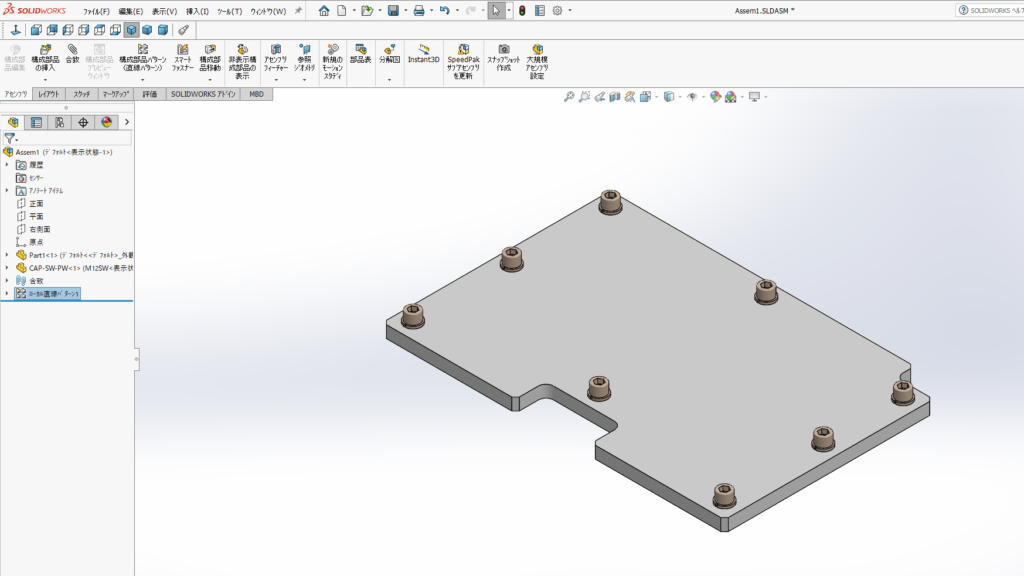The width and height of the screenshot is (1024, 576).
Task: Click the 部品表 (Bill of Materials) icon
Action: (360, 54)
